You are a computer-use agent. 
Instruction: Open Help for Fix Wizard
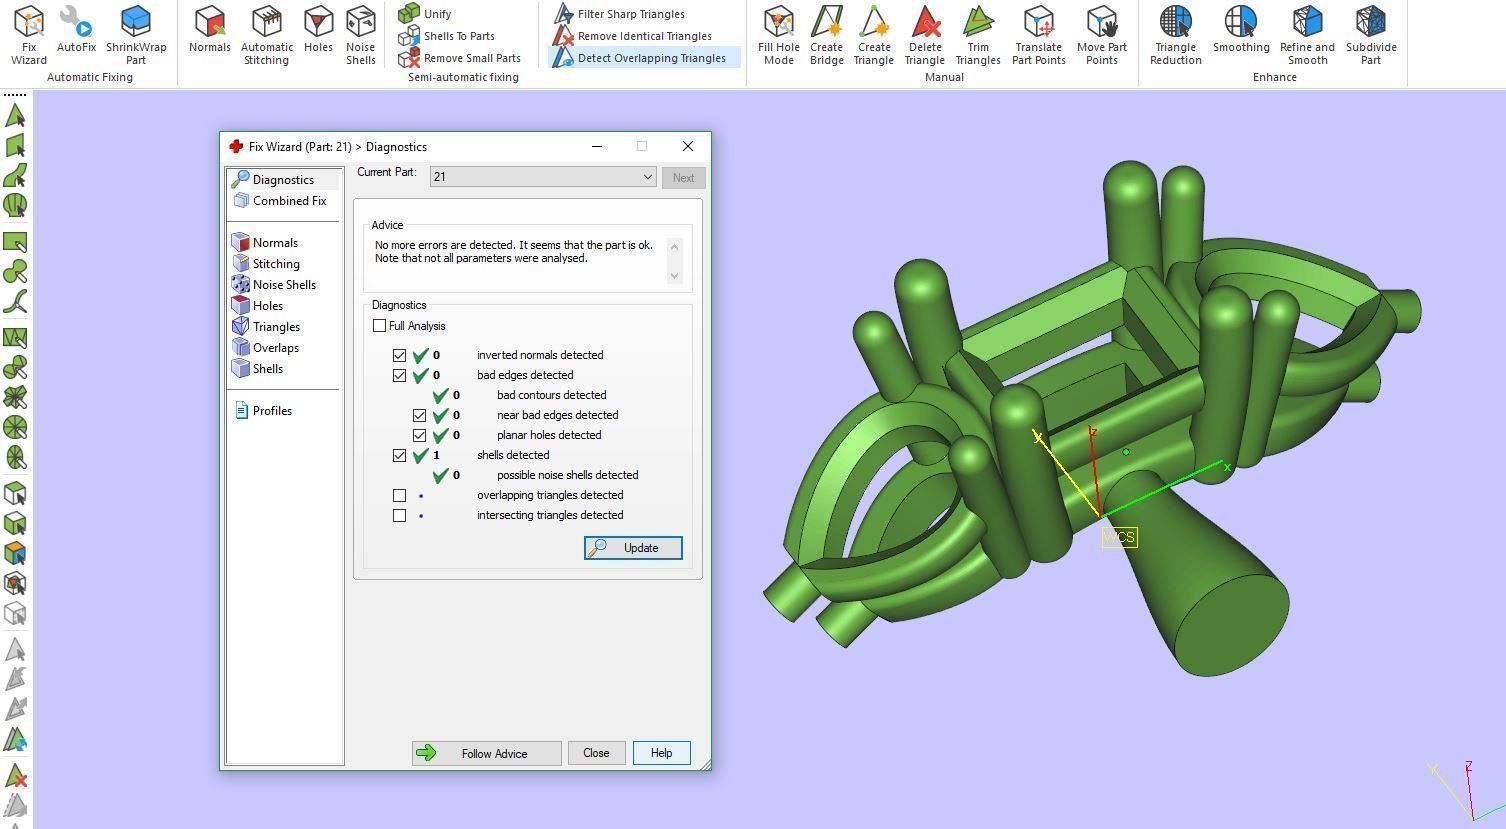pyautogui.click(x=661, y=753)
